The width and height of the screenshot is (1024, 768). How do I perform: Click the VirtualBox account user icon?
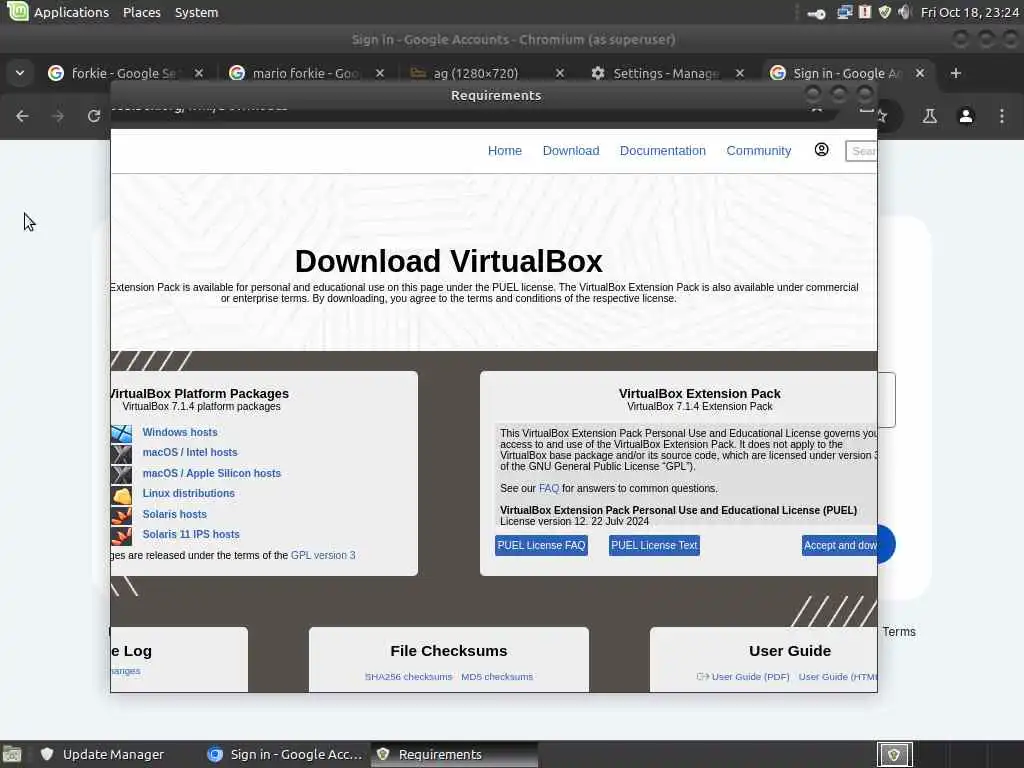[x=822, y=150]
